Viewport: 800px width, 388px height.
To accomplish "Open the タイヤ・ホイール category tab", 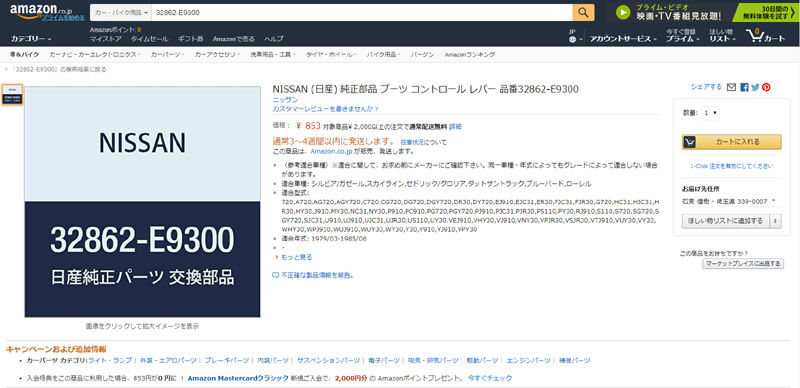I will pyautogui.click(x=331, y=55).
